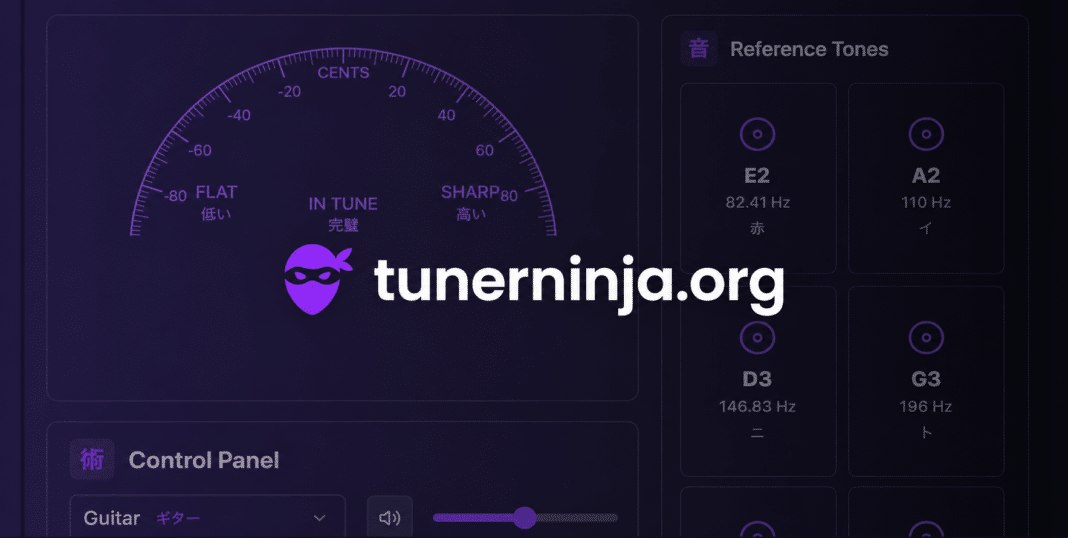1068x538 pixels.
Task: Click the Reference Tones heading
Action: [x=809, y=49]
